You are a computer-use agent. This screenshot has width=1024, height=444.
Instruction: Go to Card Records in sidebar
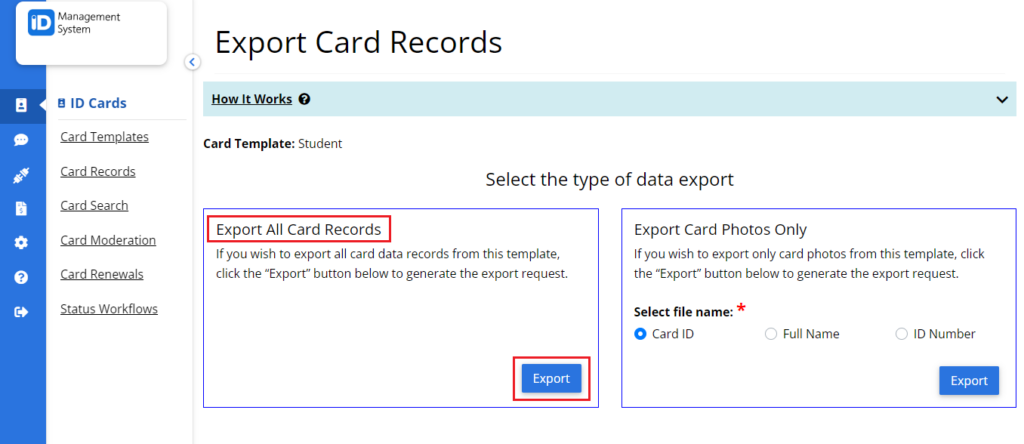[x=98, y=172]
